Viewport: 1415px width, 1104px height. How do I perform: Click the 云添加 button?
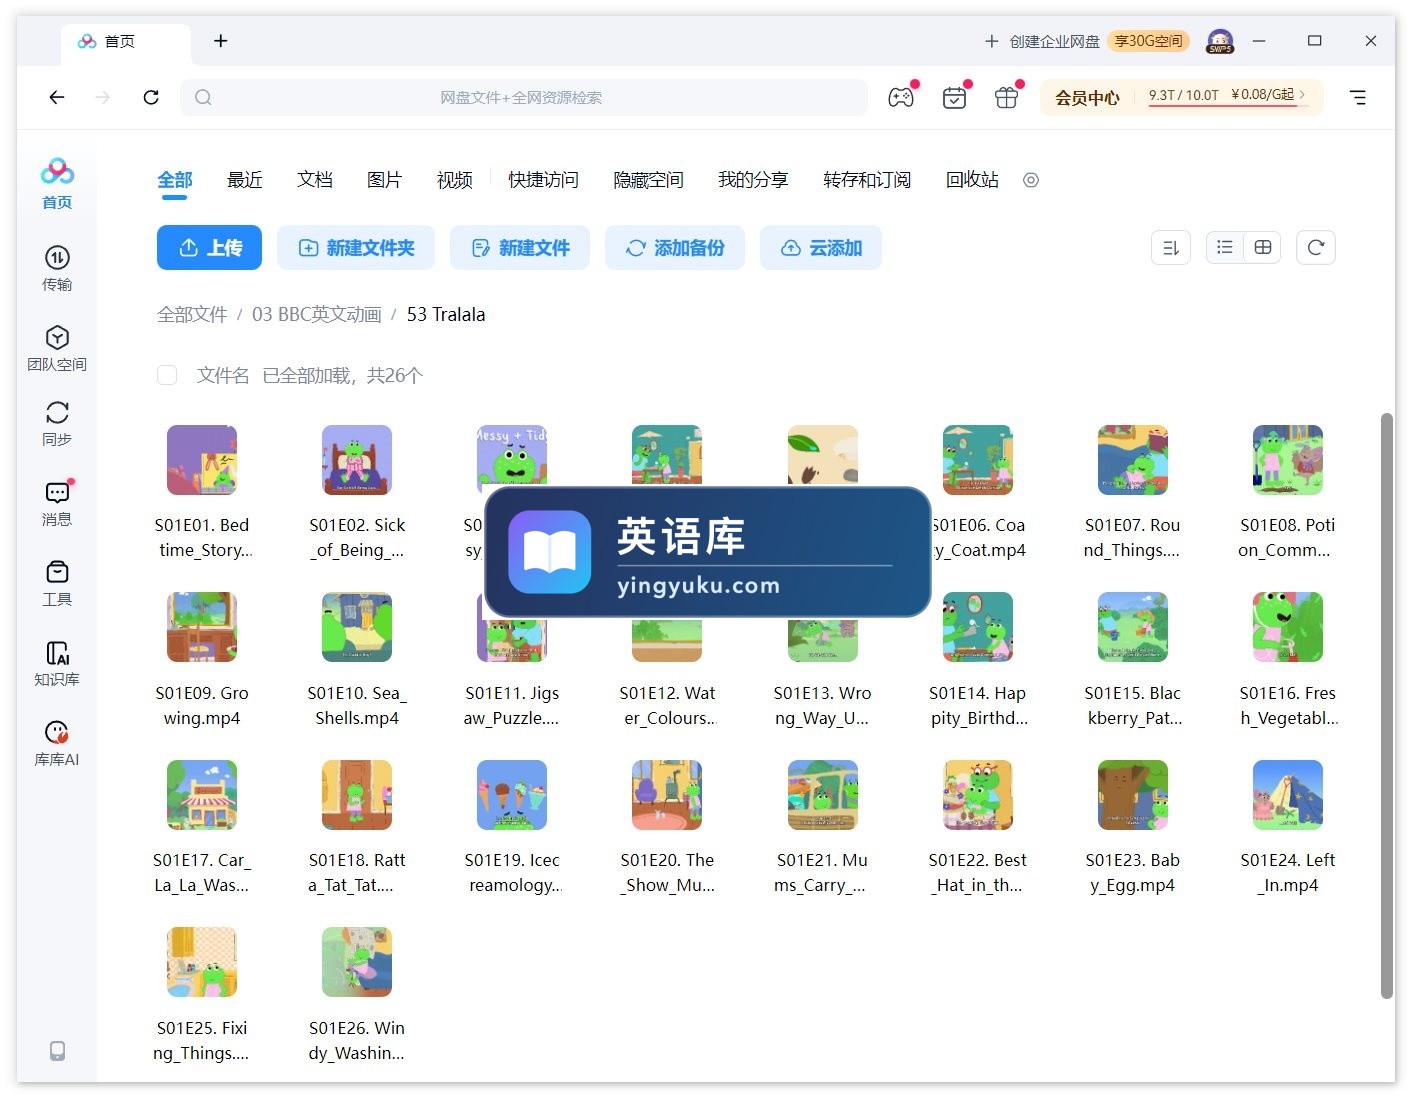(821, 247)
